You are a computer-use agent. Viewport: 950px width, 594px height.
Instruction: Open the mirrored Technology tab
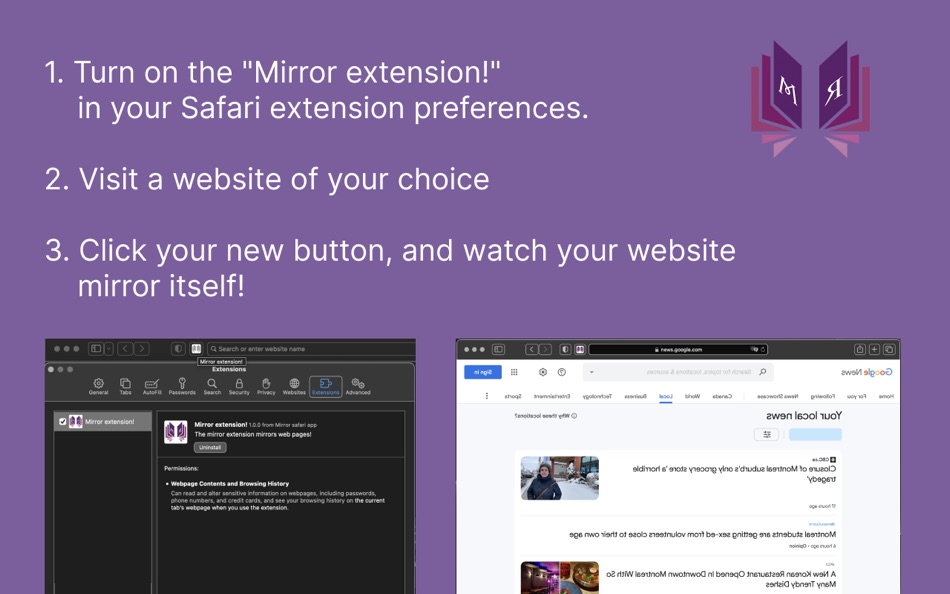click(x=597, y=396)
